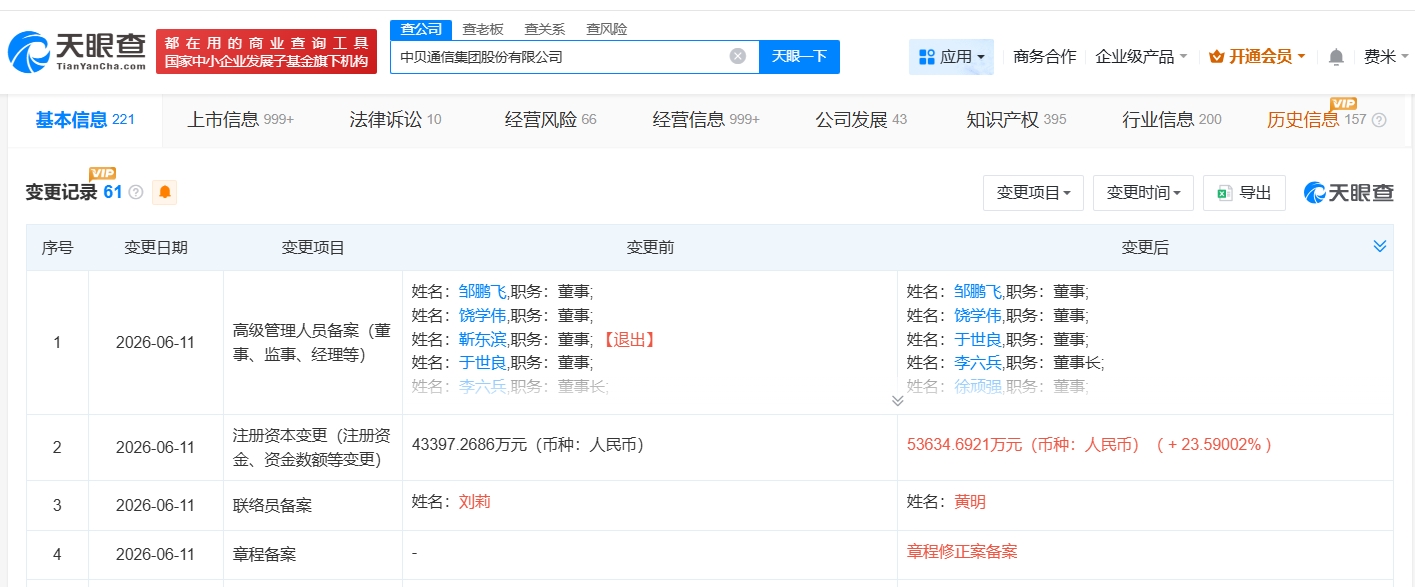1415x587 pixels.
Task: Open 邹鹏飞 link in 变更前 column
Action: [x=483, y=292]
